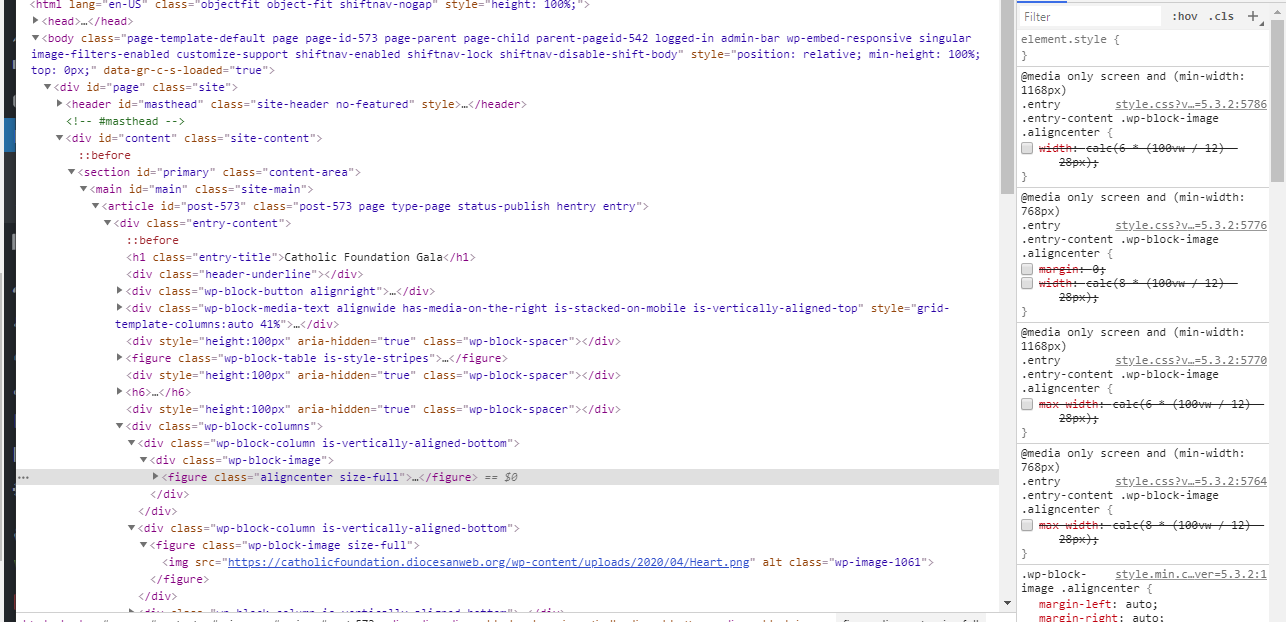Screen dimensions: 1286x622
Task: Expand the head element node
Action: pyautogui.click(x=36, y=21)
